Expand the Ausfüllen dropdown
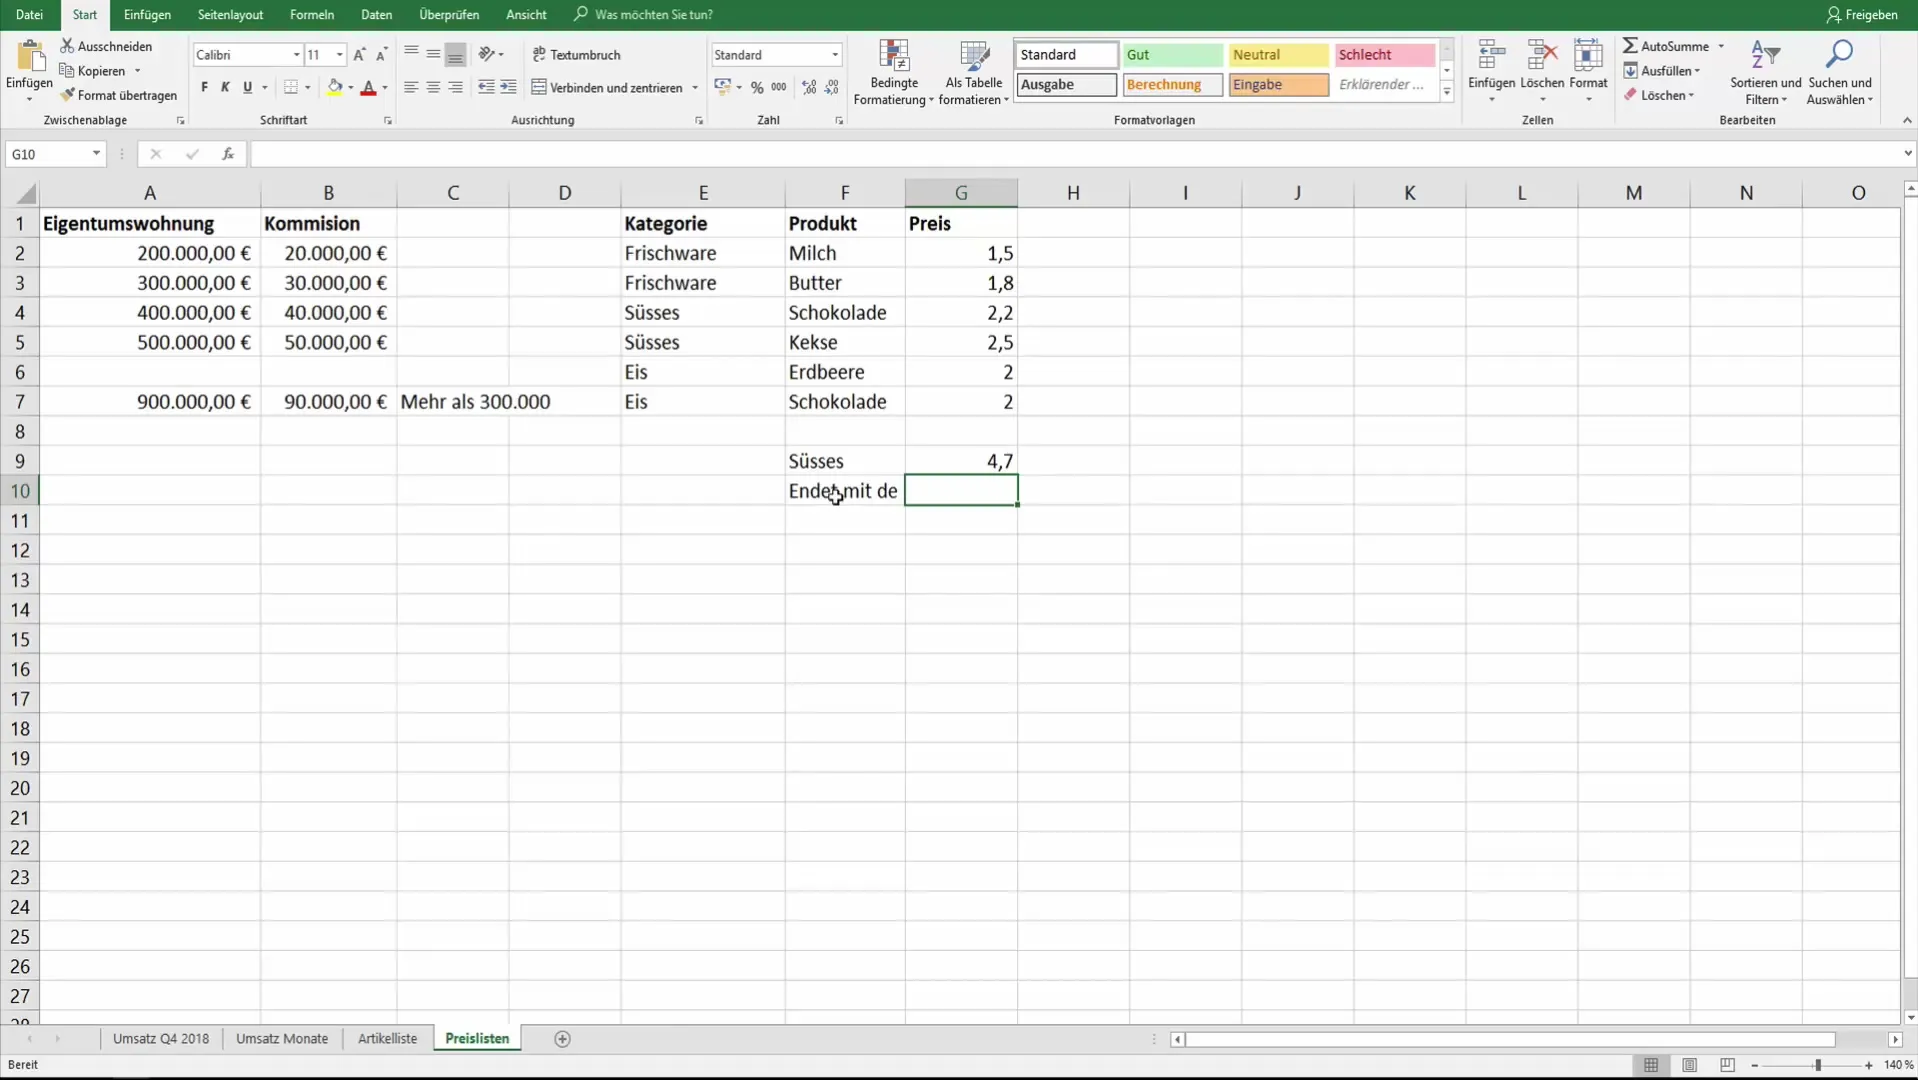The width and height of the screenshot is (1918, 1080). [x=1660, y=71]
